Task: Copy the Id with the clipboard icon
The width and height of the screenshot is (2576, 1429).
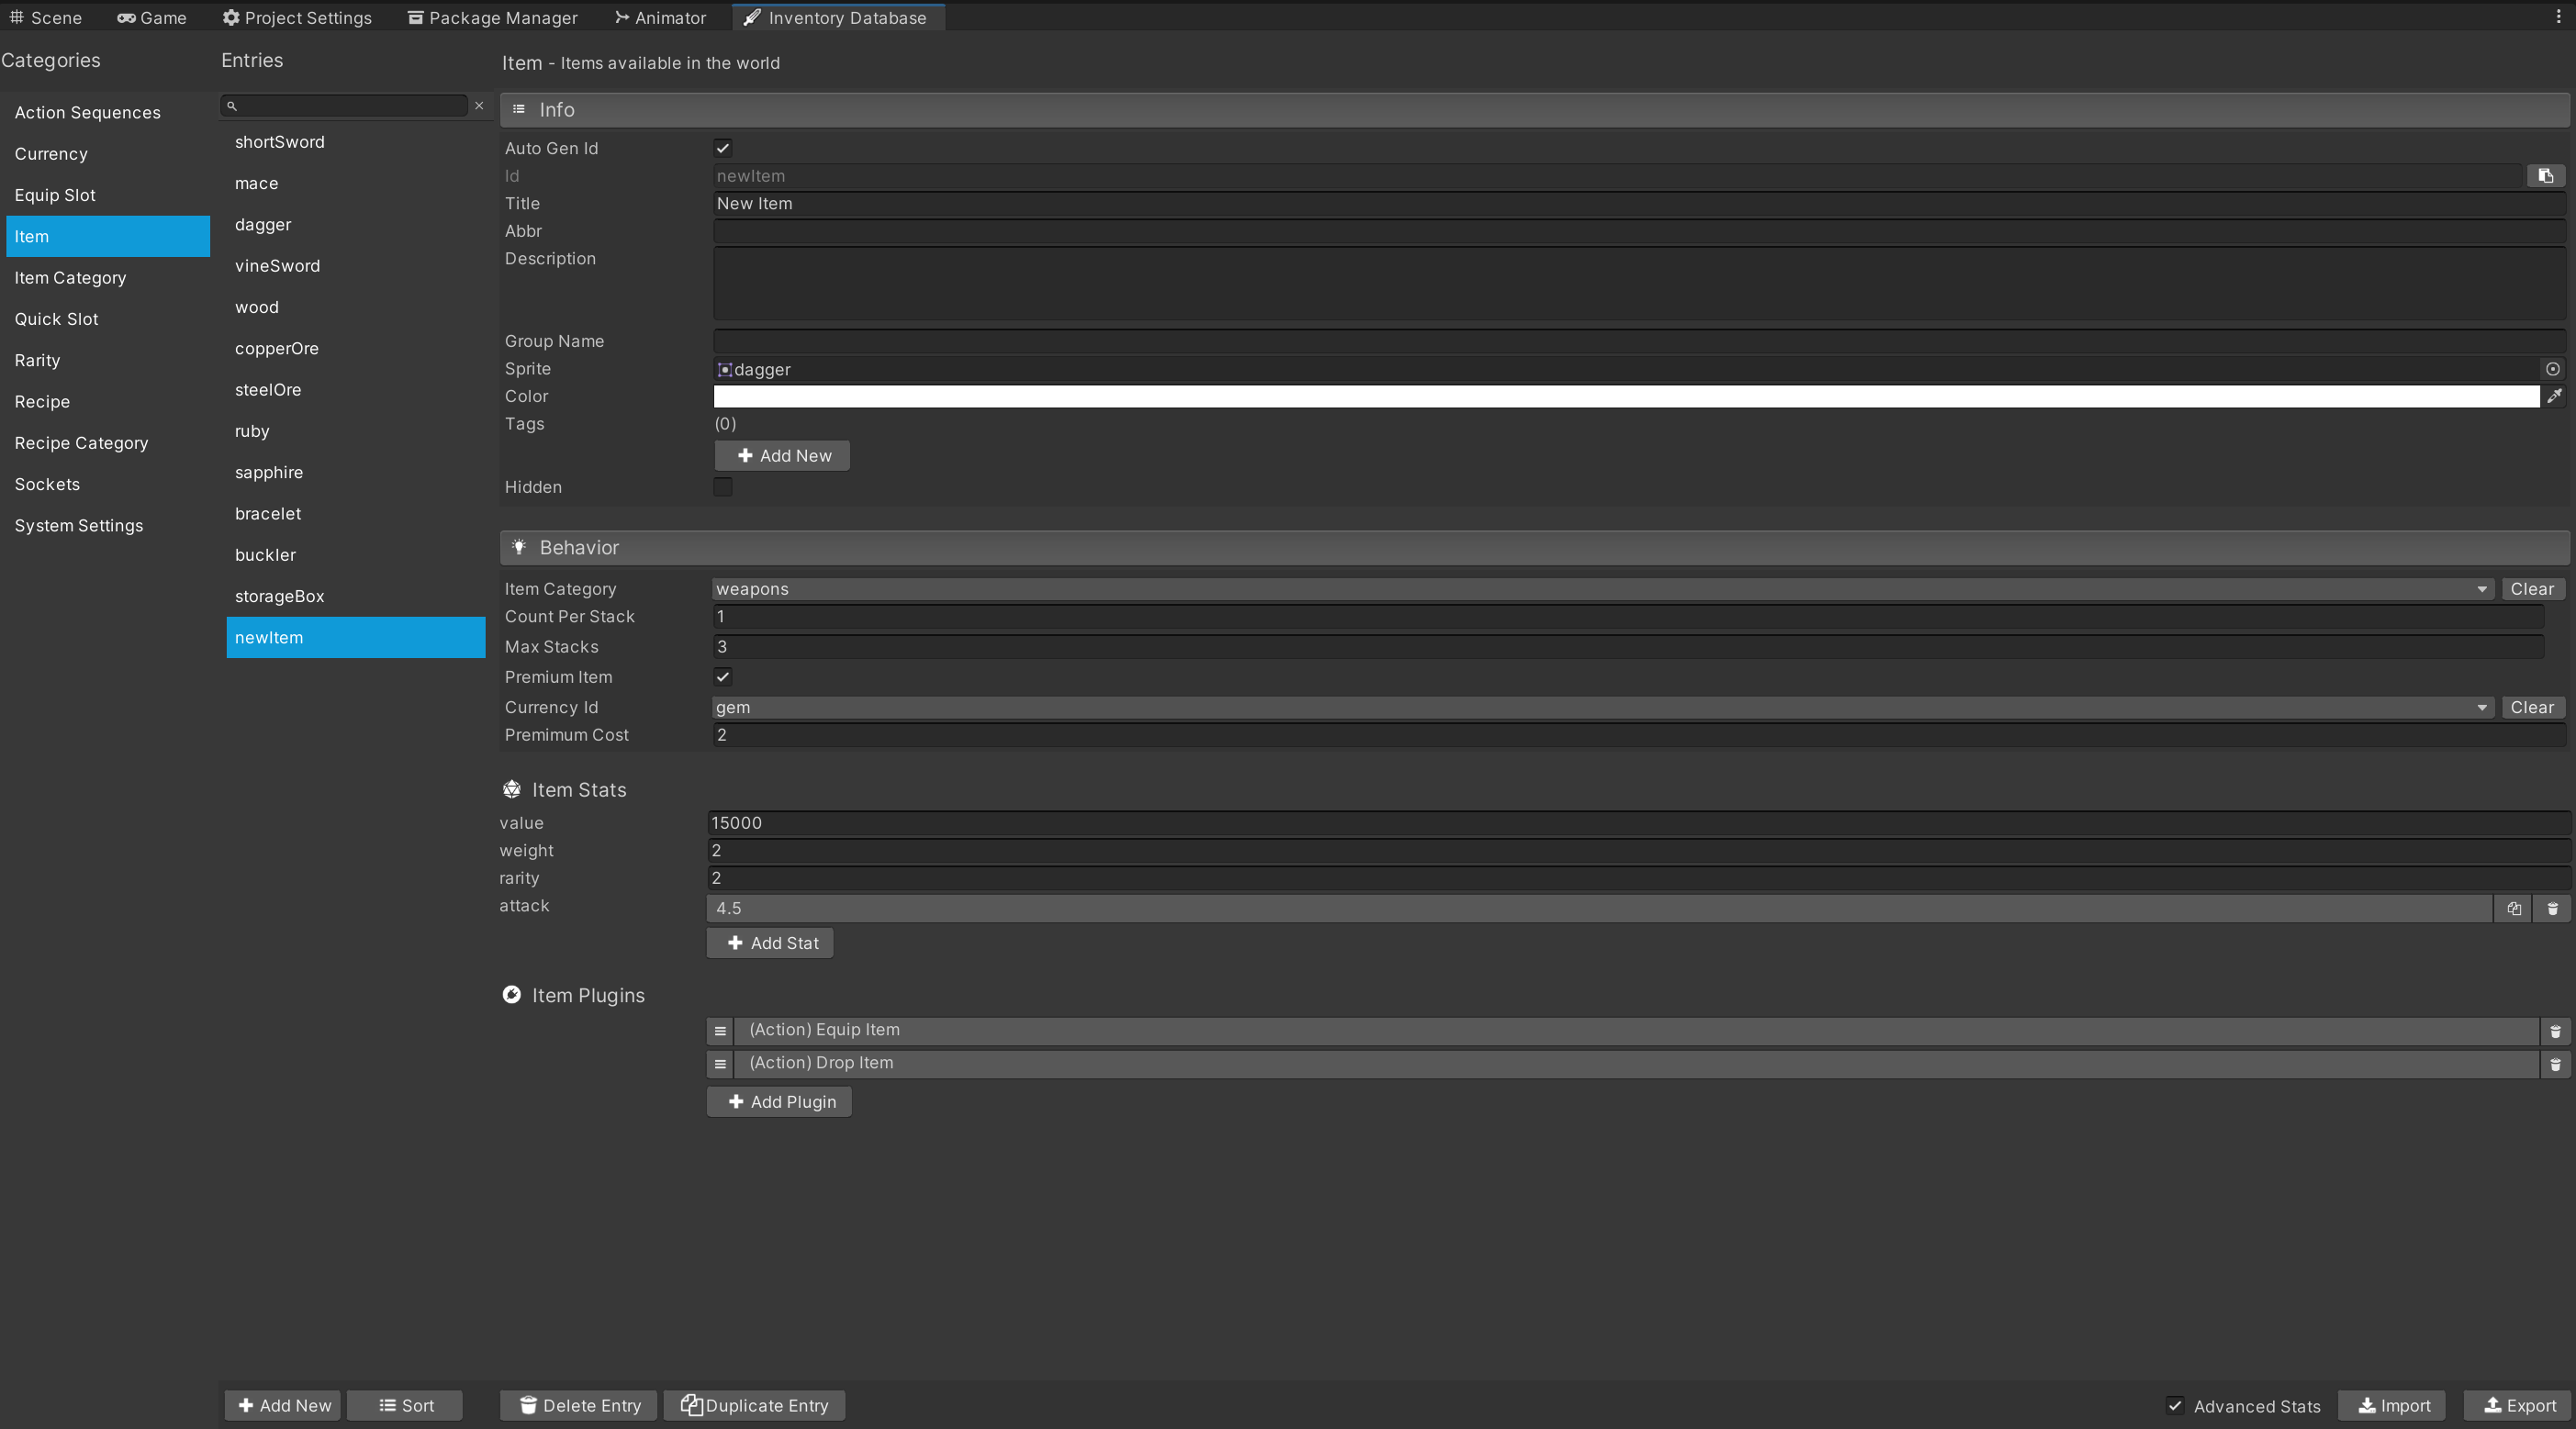Action: click(x=2545, y=176)
